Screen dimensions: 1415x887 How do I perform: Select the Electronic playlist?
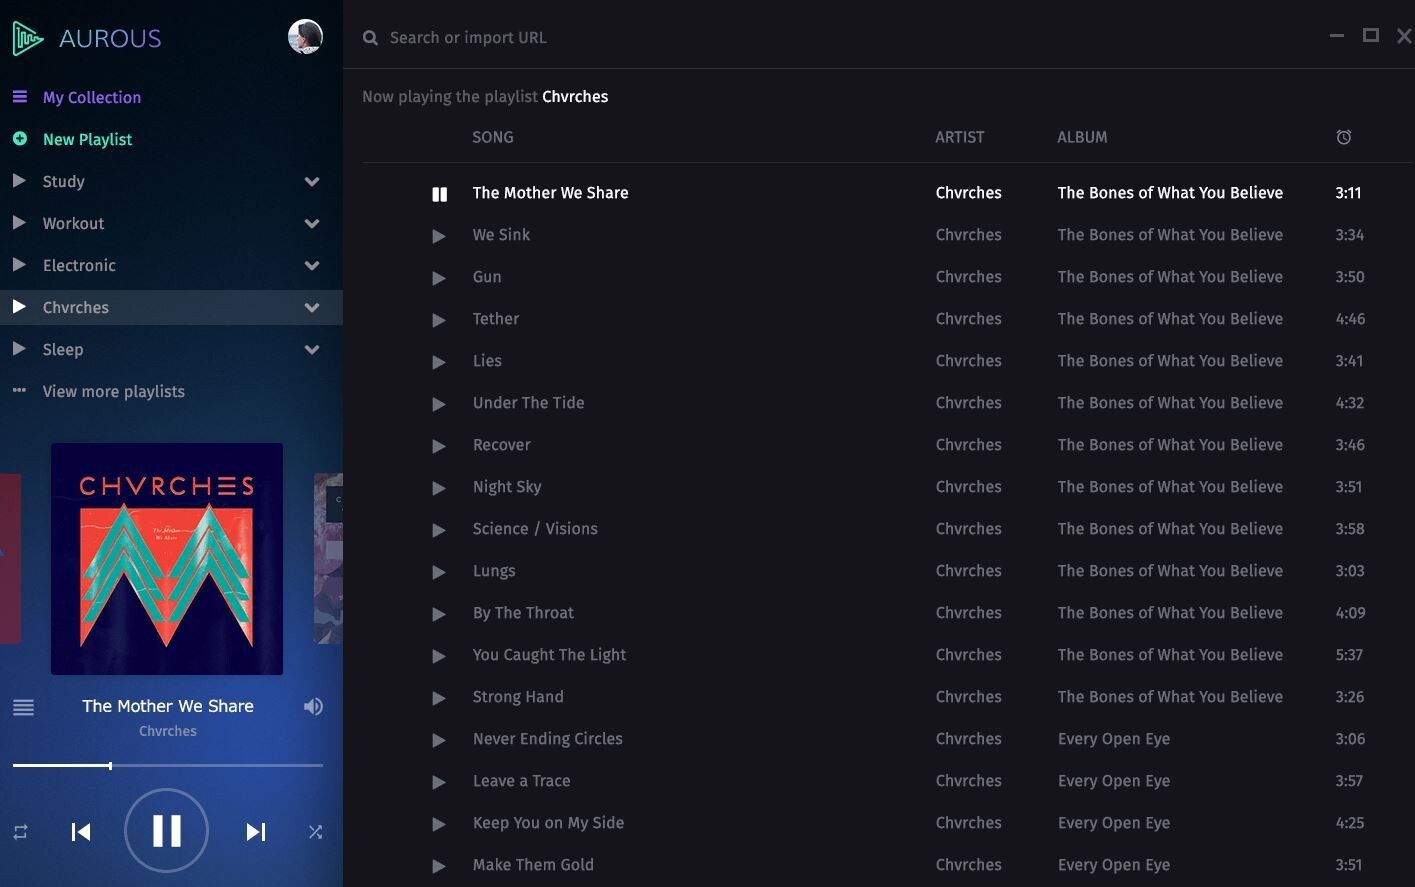tap(79, 265)
